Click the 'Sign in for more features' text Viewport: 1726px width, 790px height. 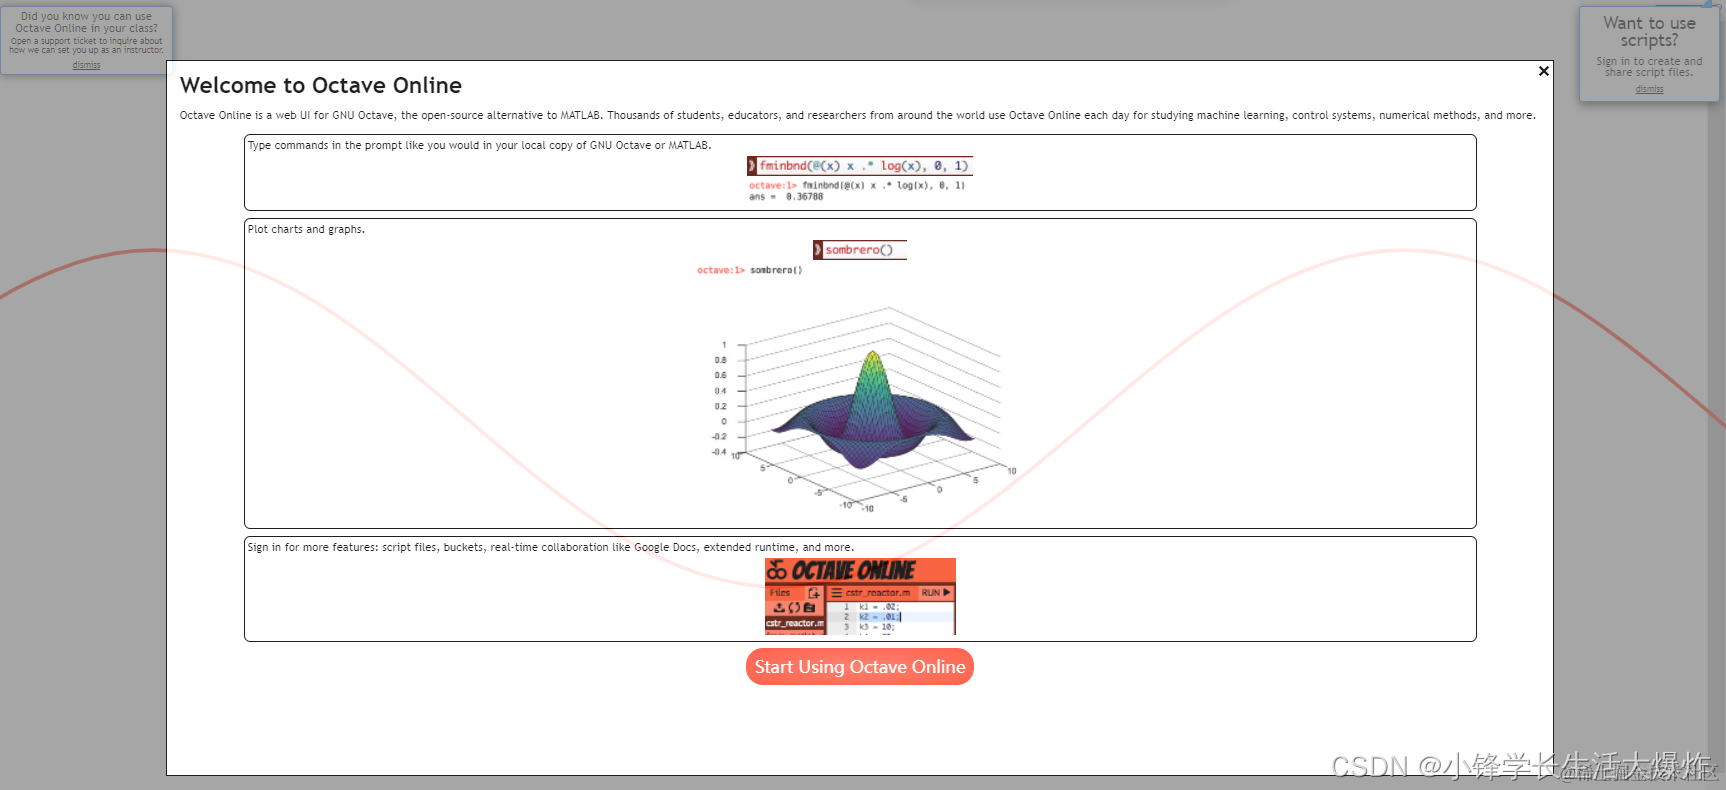point(551,547)
